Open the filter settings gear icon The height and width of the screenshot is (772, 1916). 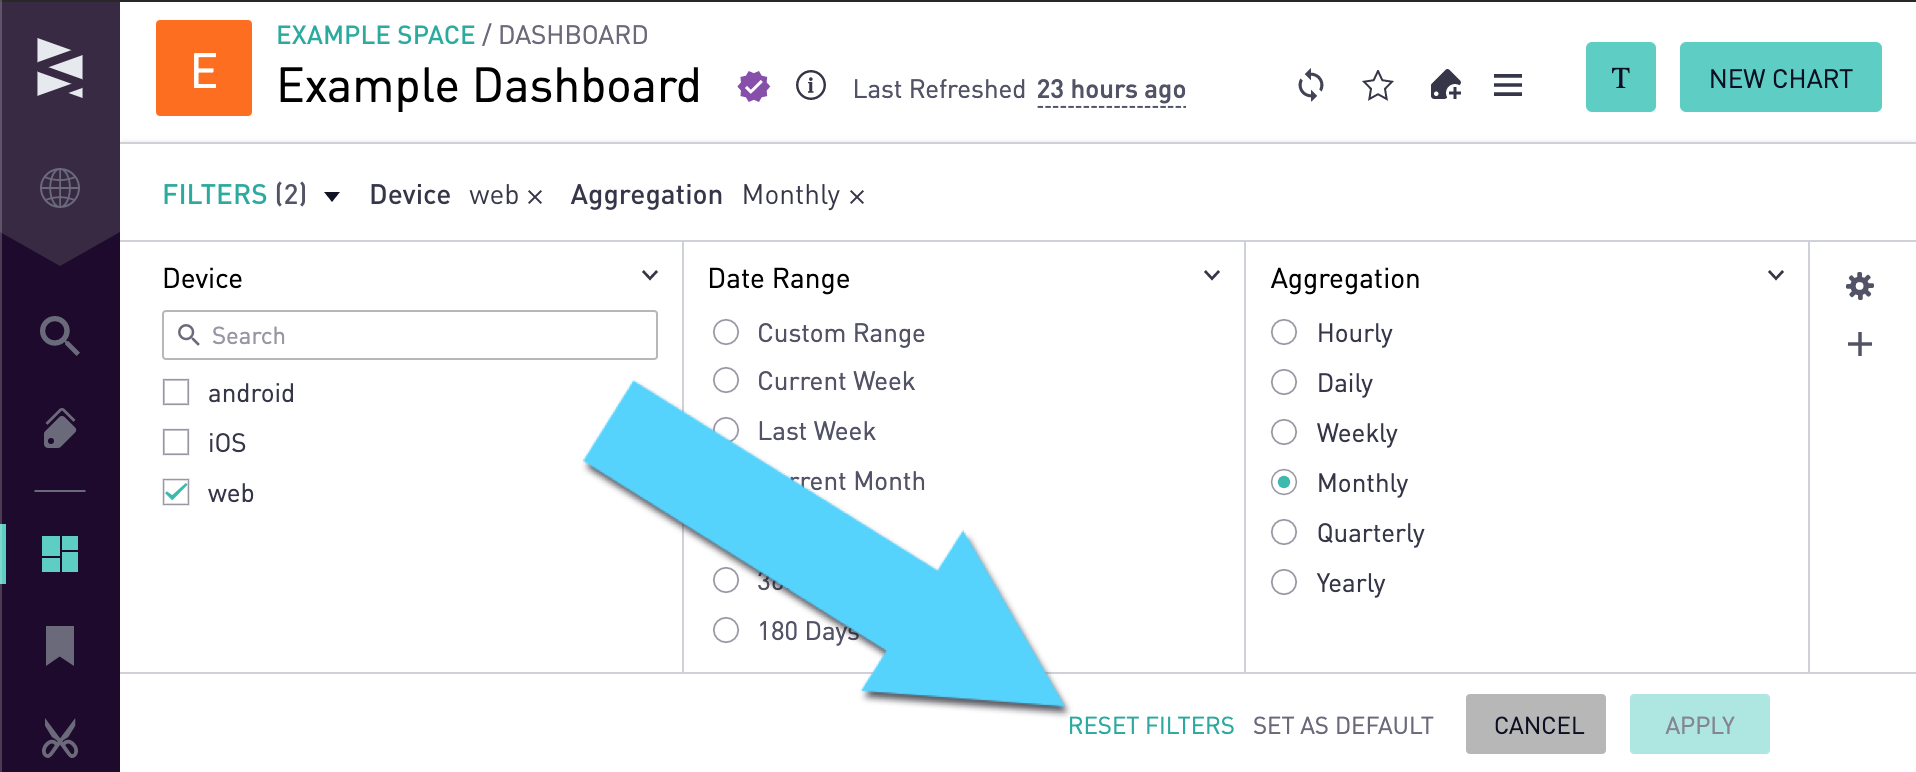[1859, 287]
